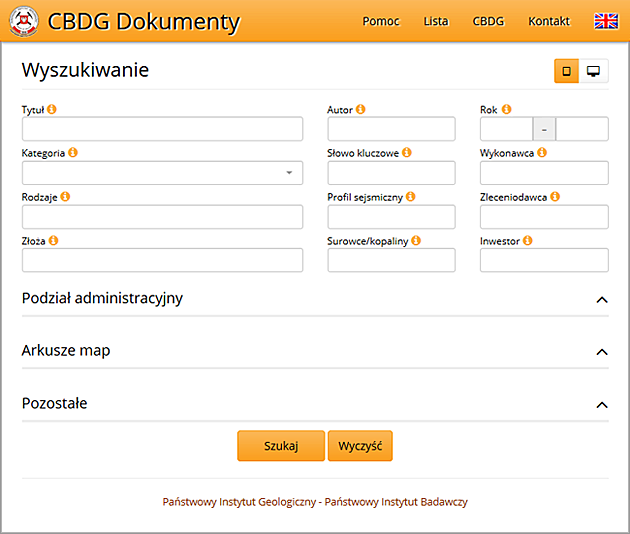Viewport: 630px width, 534px height.
Task: Click the Wyczyść clear button
Action: tap(360, 446)
